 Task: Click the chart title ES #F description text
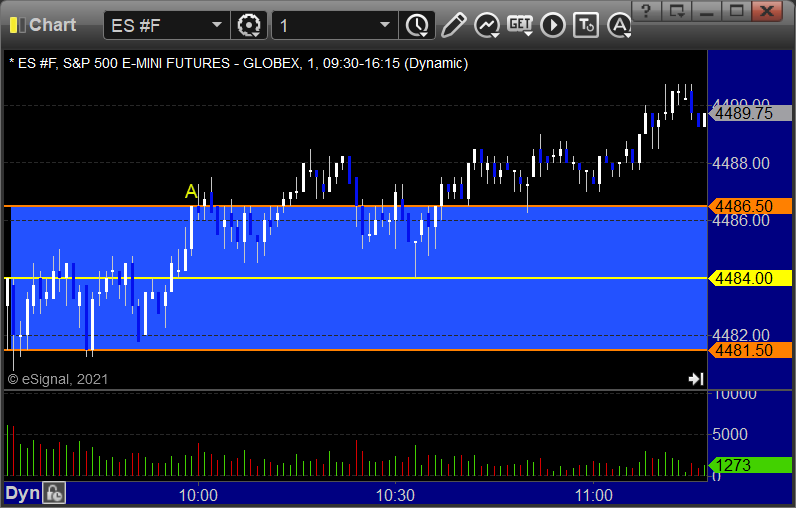239,63
